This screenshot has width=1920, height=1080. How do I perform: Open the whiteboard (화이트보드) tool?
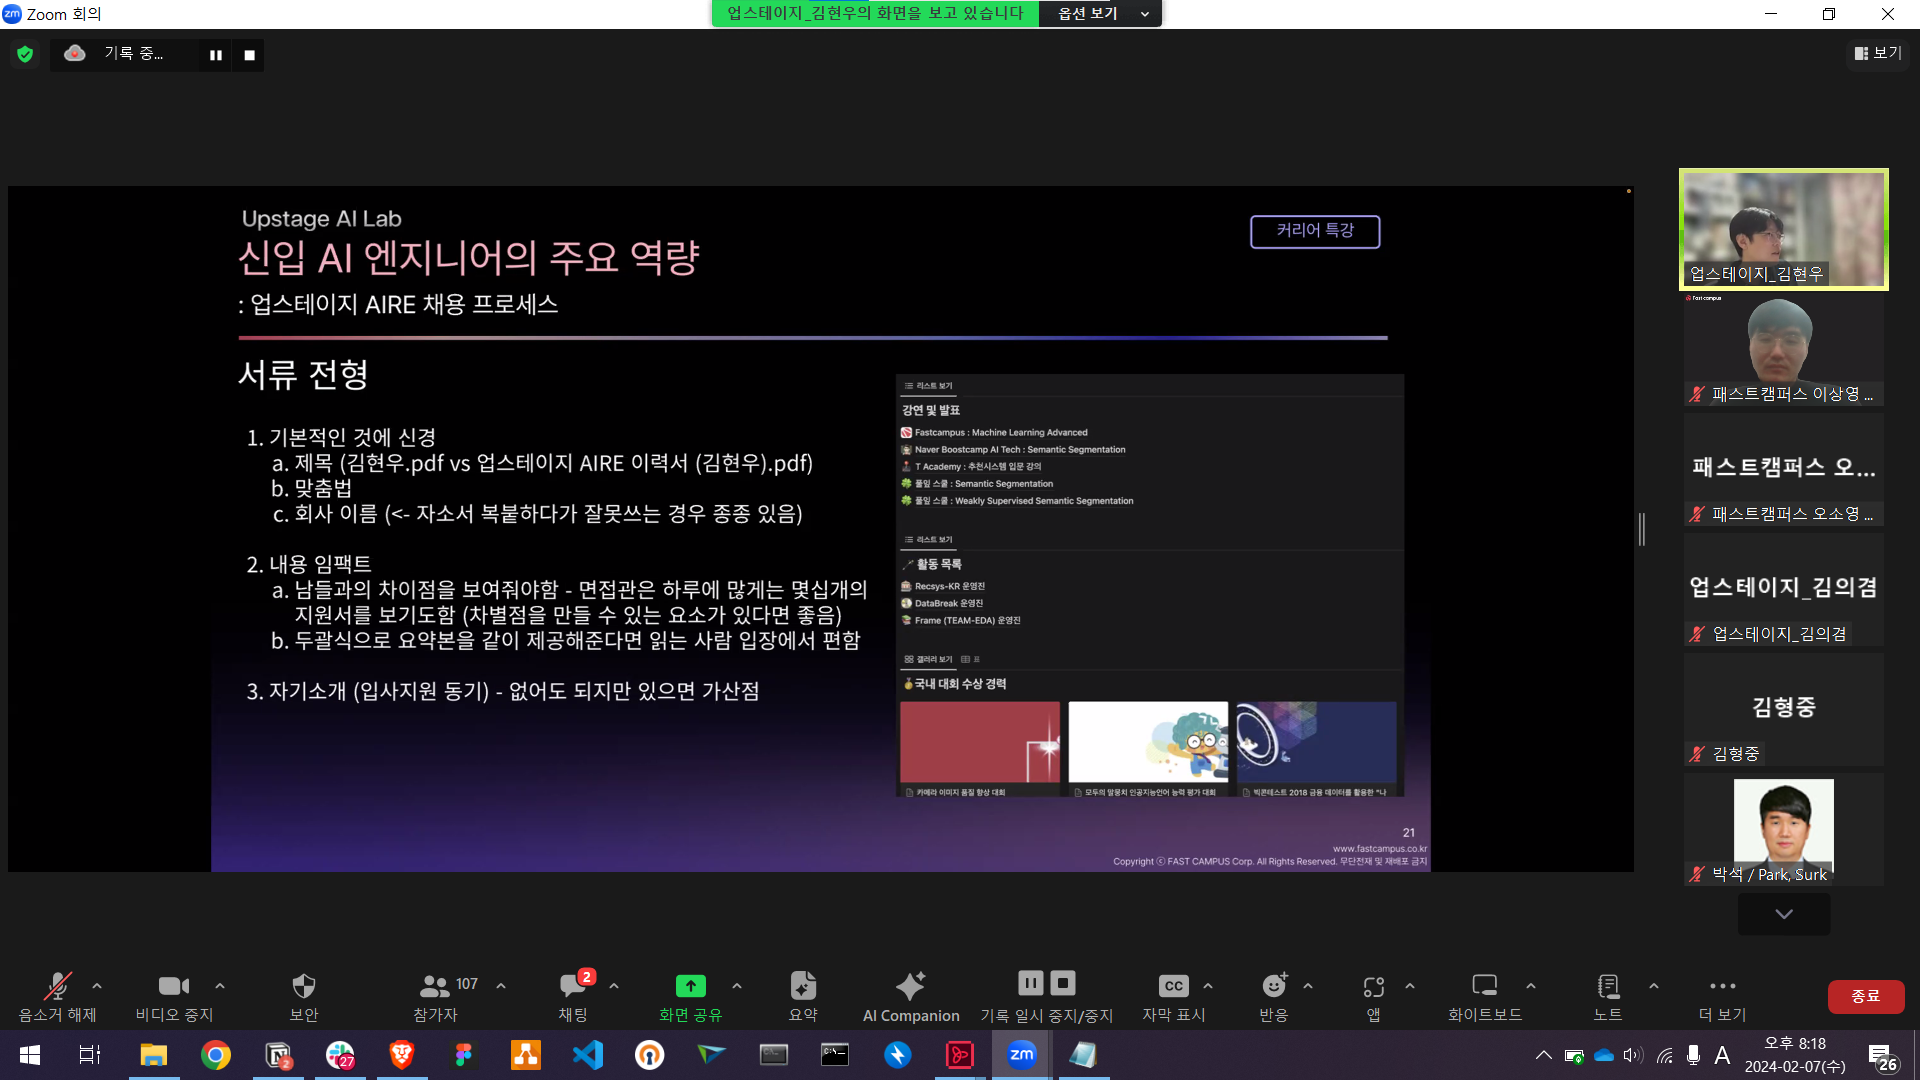[1484, 986]
